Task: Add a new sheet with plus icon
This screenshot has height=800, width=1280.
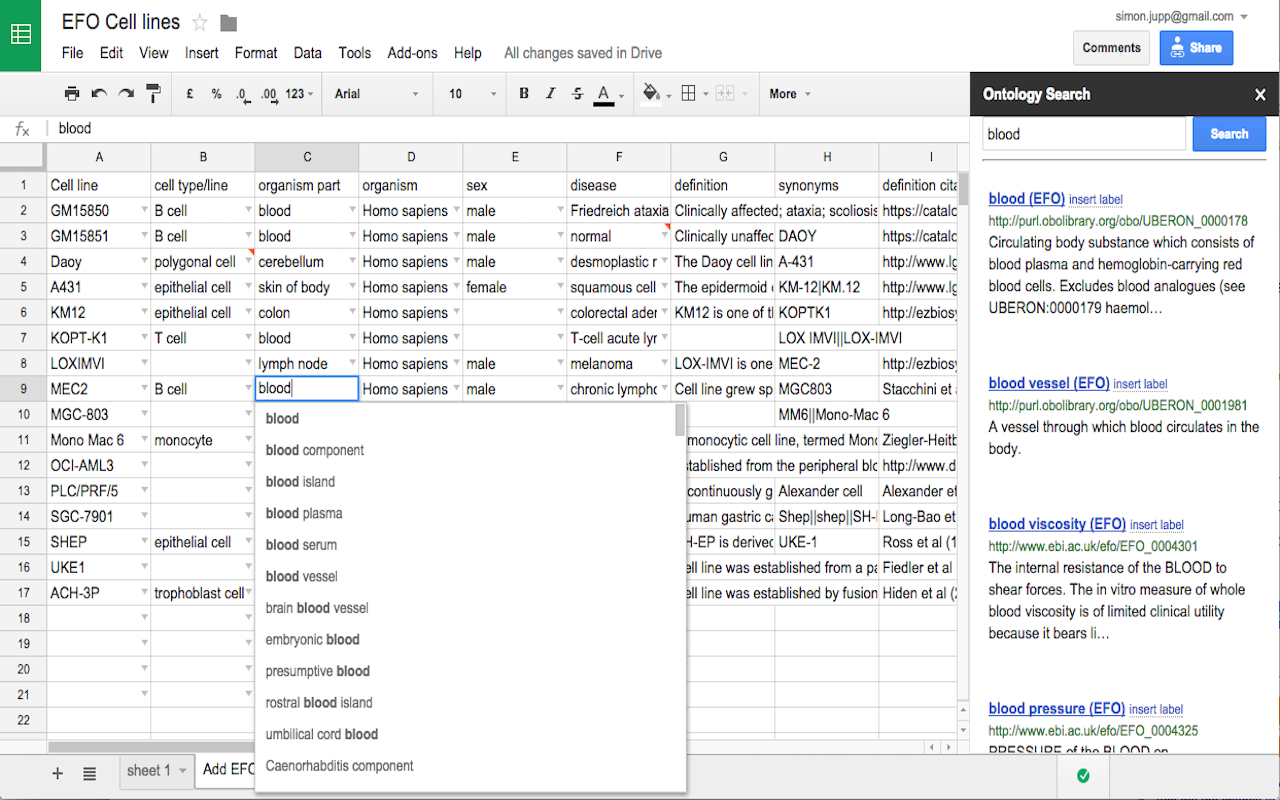Action: tap(57, 772)
